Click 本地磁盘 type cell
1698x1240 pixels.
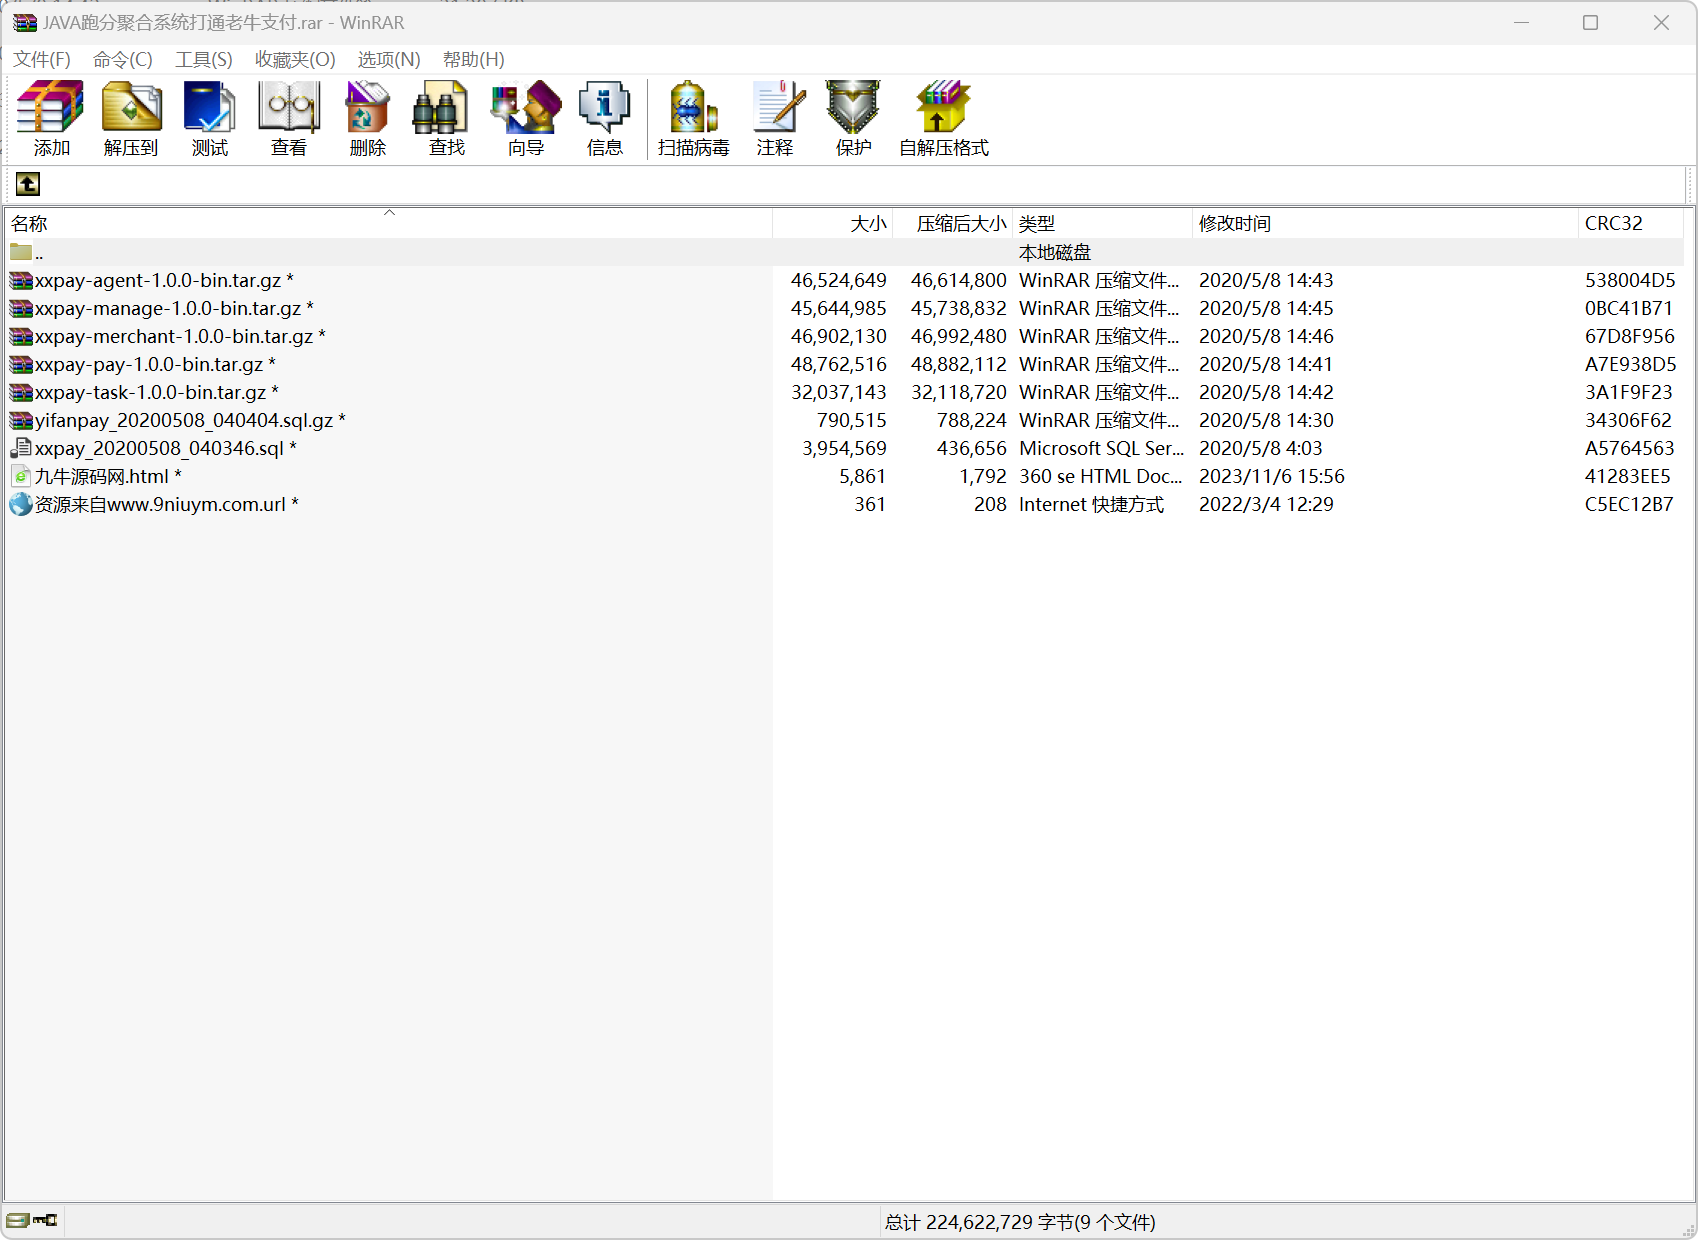click(1054, 252)
